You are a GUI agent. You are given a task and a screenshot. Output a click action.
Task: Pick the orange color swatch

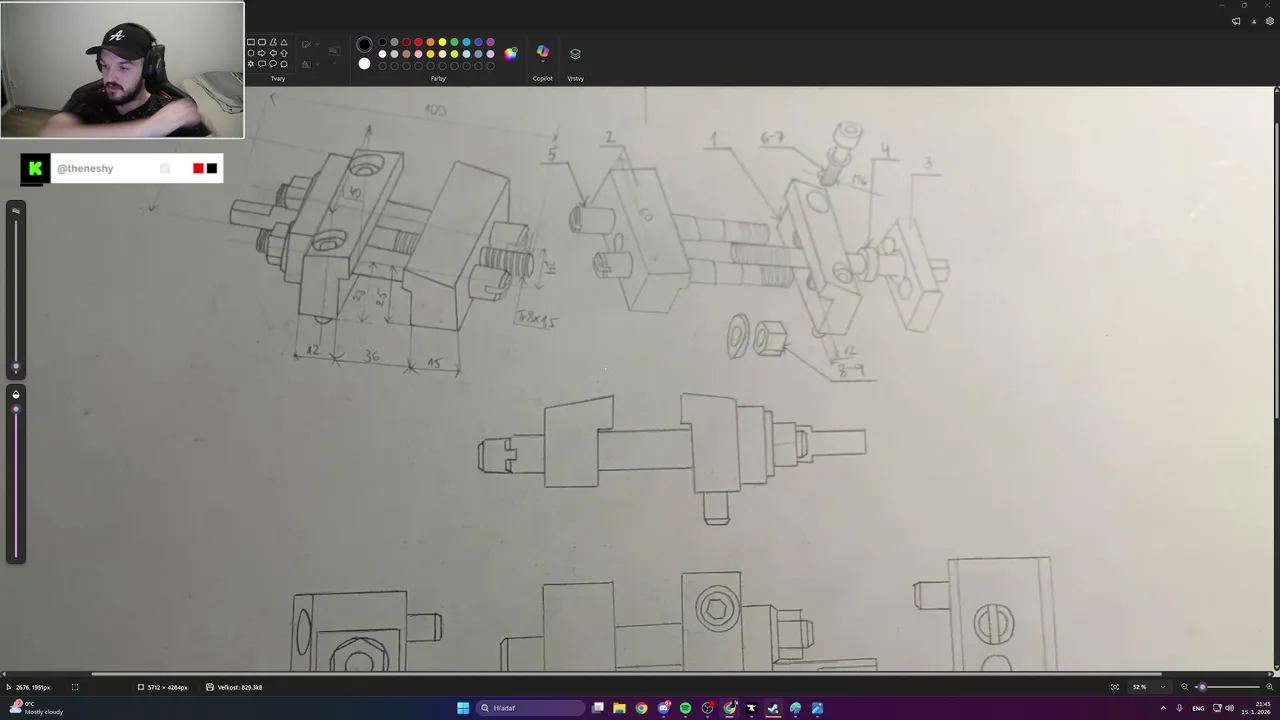pyautogui.click(x=431, y=42)
